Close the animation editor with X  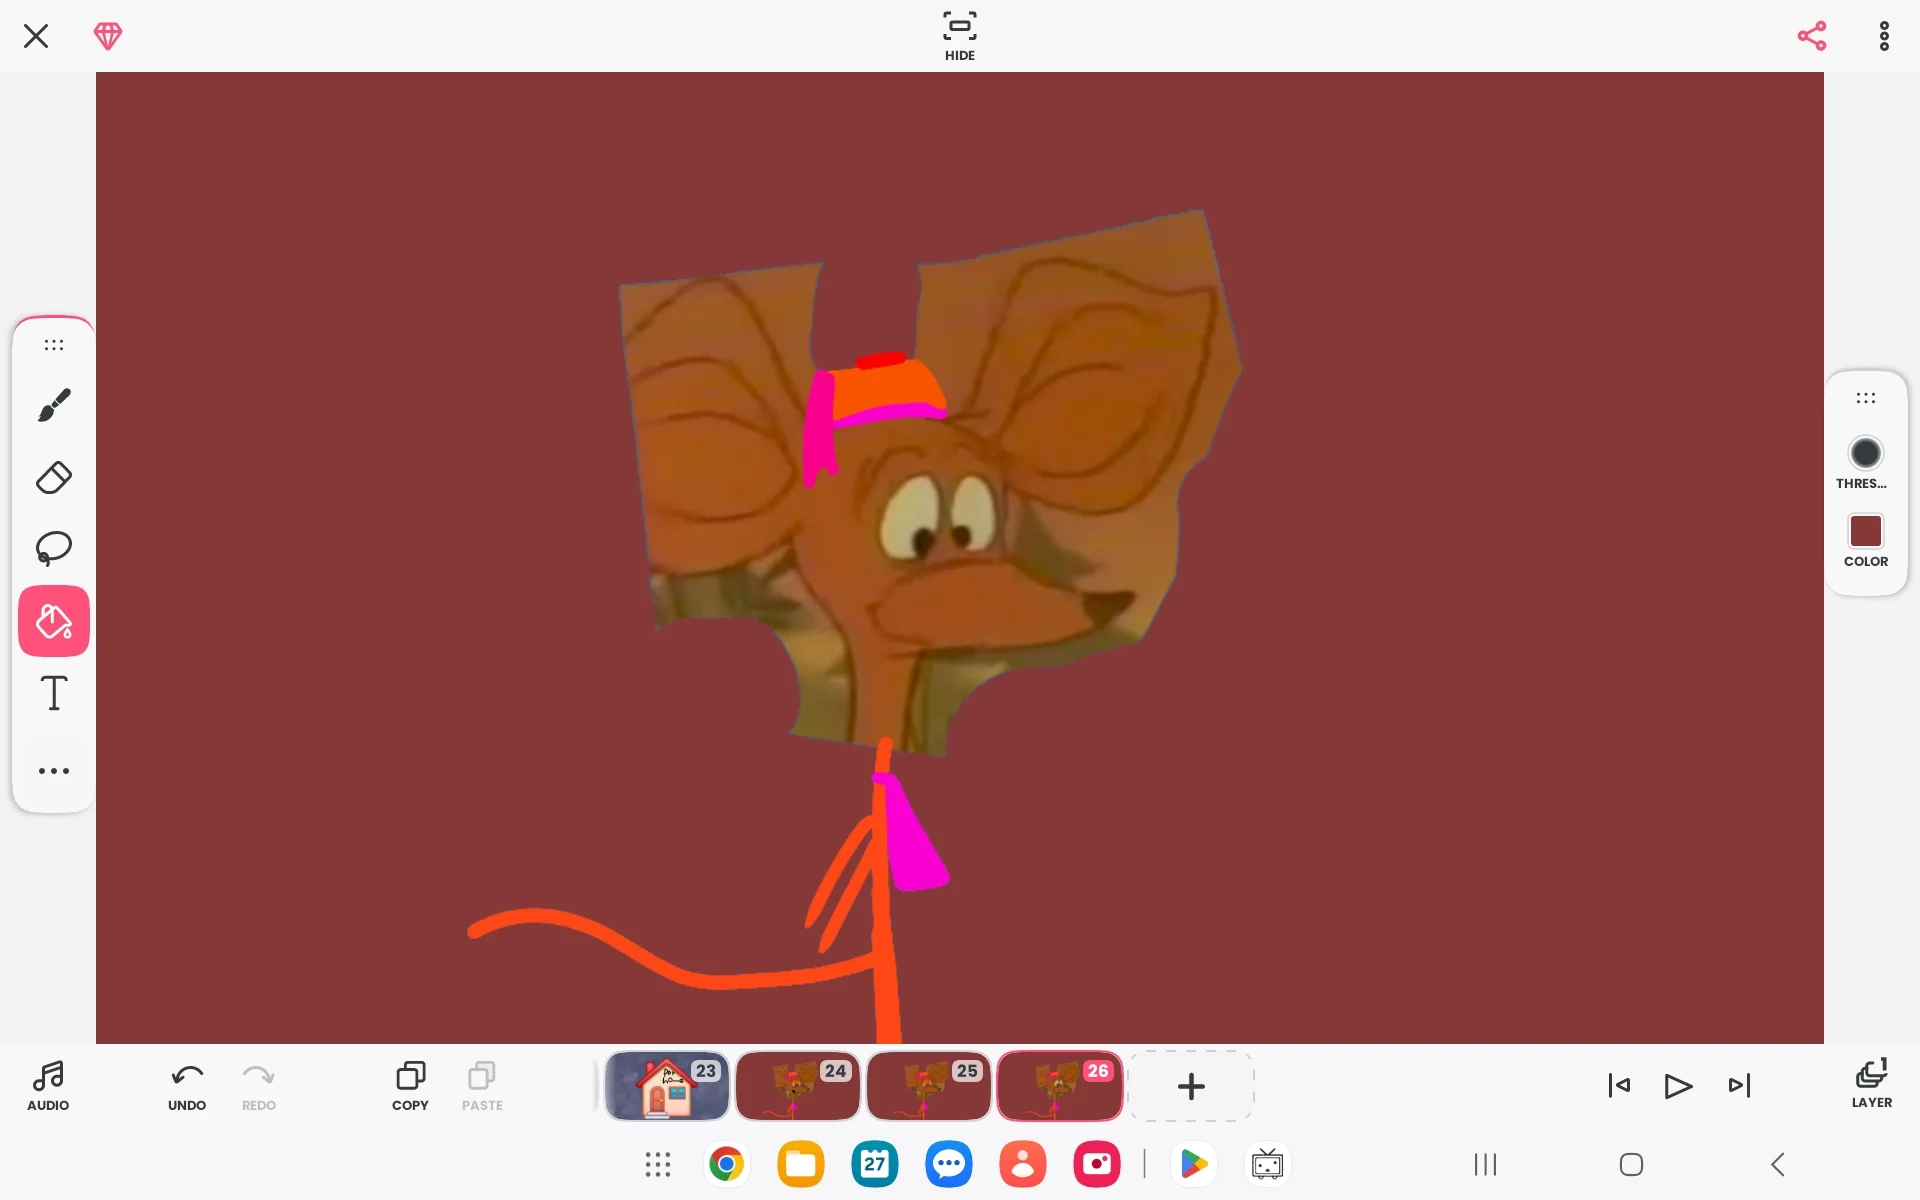click(36, 36)
